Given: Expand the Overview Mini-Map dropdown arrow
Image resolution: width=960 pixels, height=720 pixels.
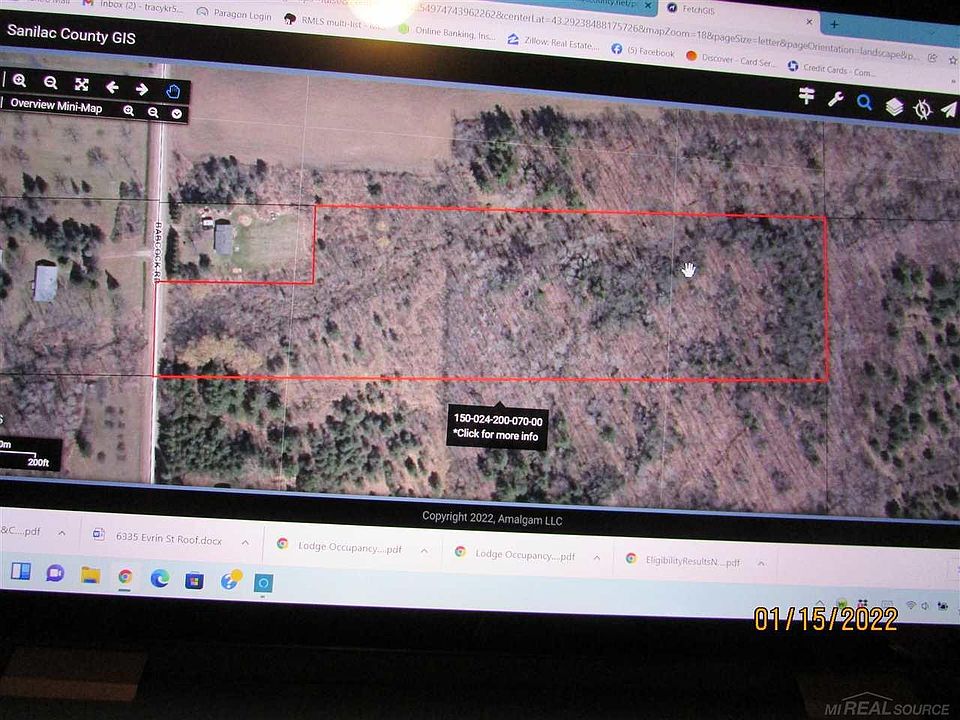Looking at the screenshot, I should click(177, 114).
